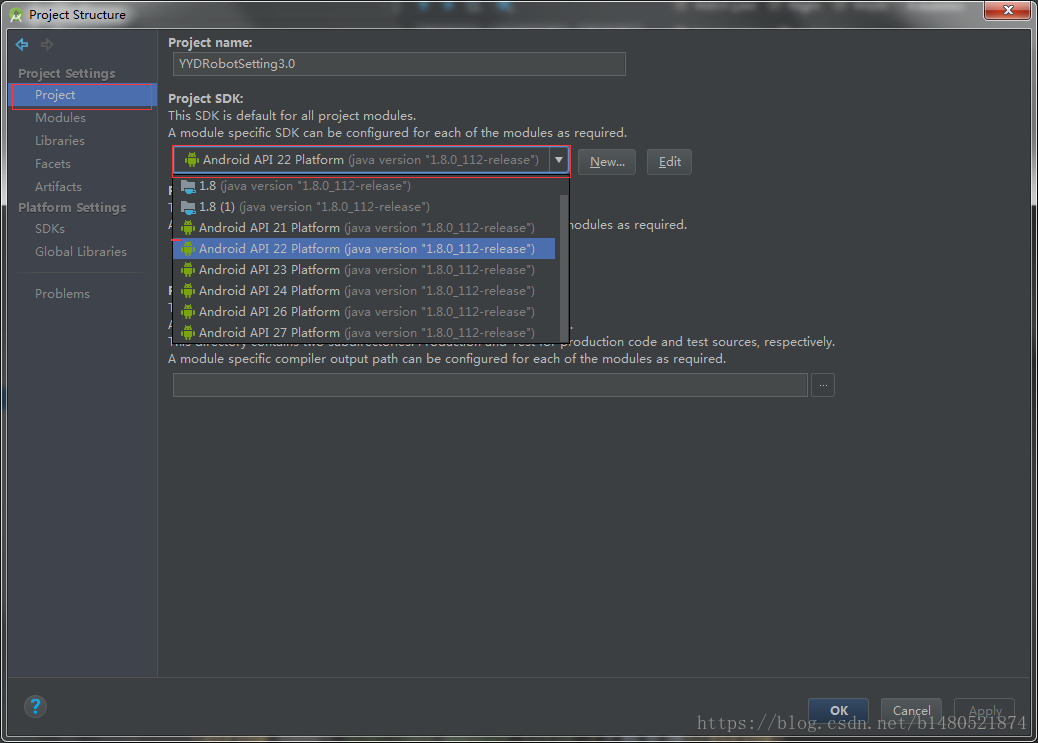This screenshot has height=743, width=1038.
Task: Click Android icon beside API 21 Platform
Action: pyautogui.click(x=188, y=228)
